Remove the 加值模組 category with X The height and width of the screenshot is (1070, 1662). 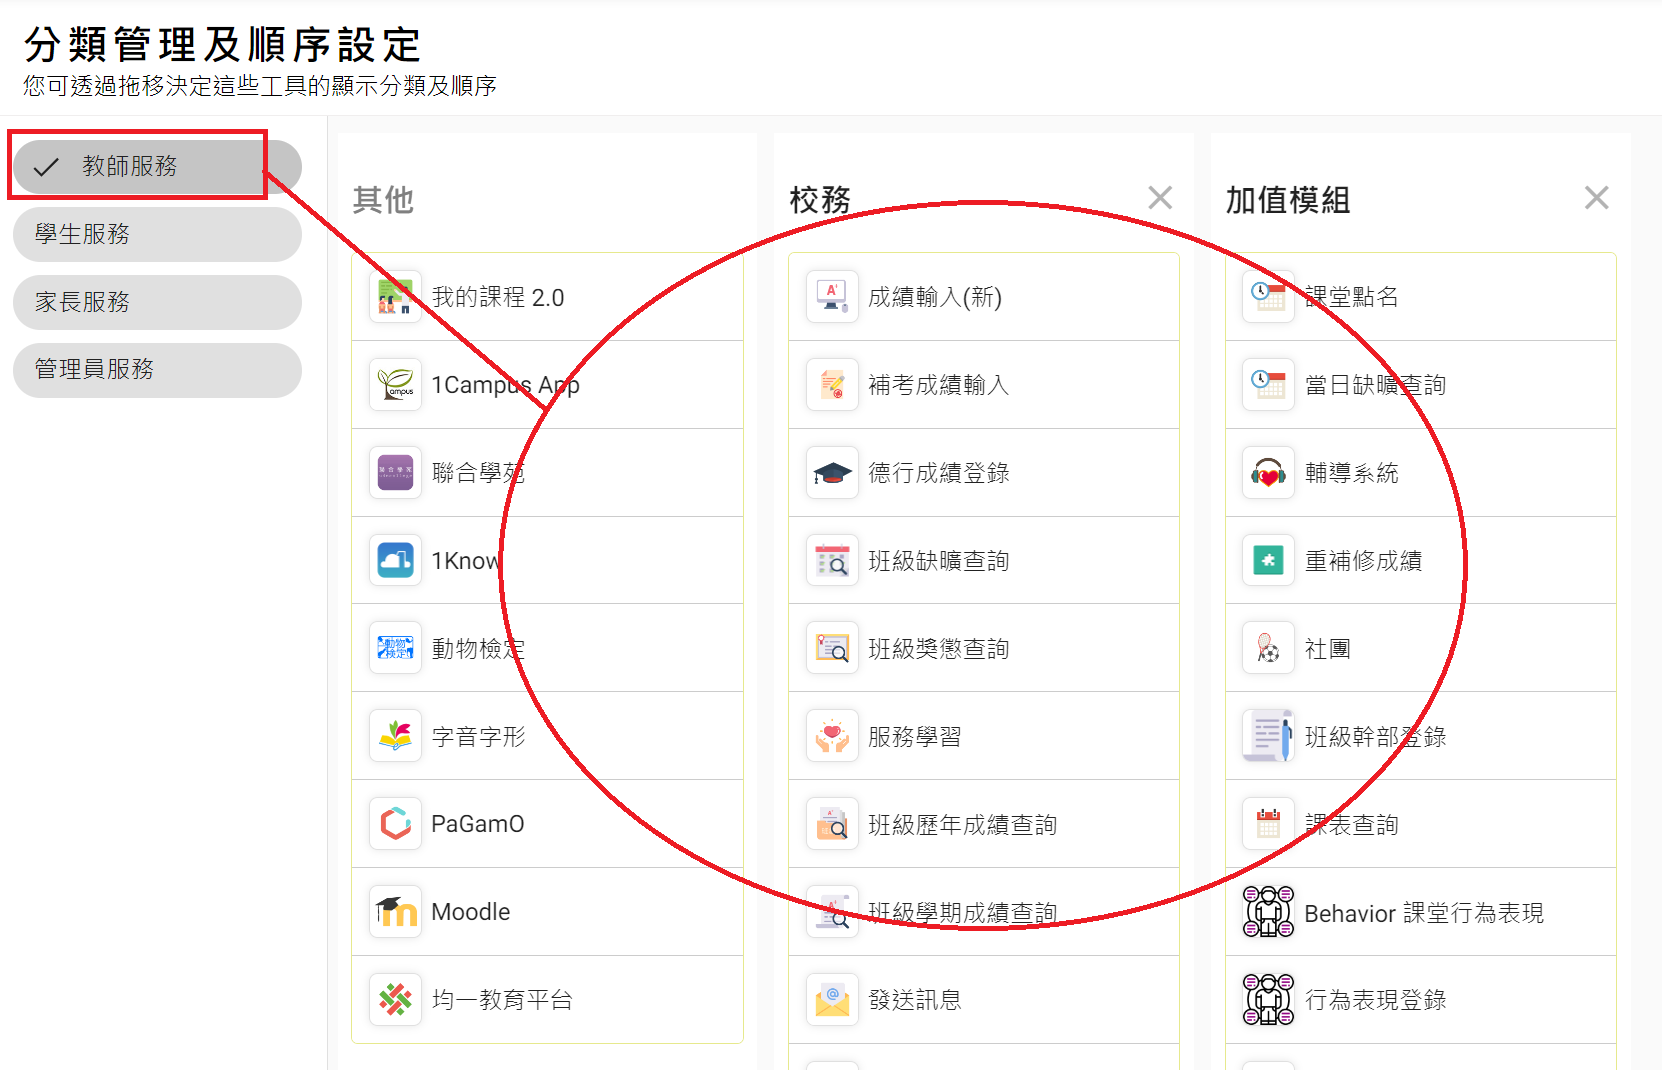pyautogui.click(x=1597, y=198)
